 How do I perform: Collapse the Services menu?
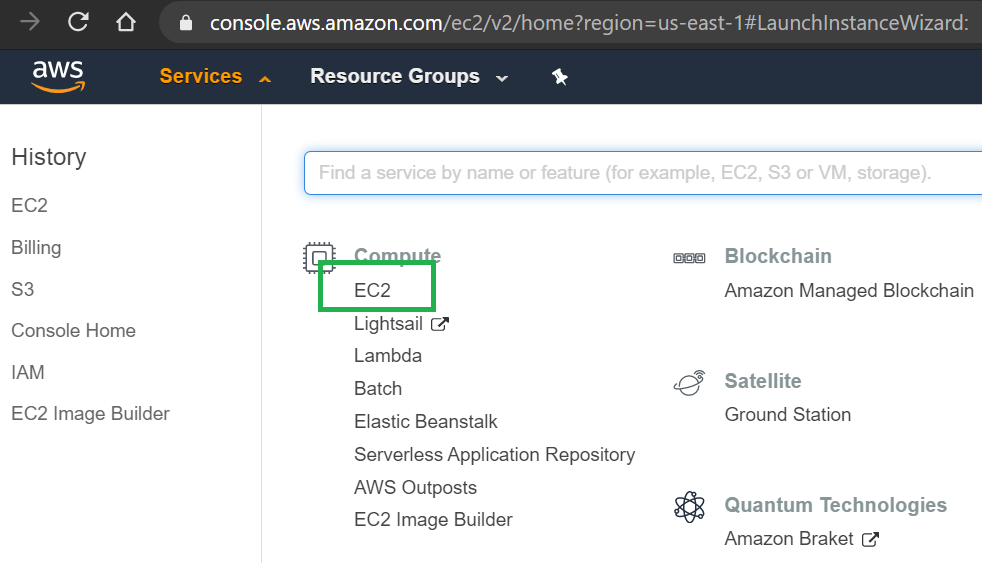pyautogui.click(x=214, y=77)
